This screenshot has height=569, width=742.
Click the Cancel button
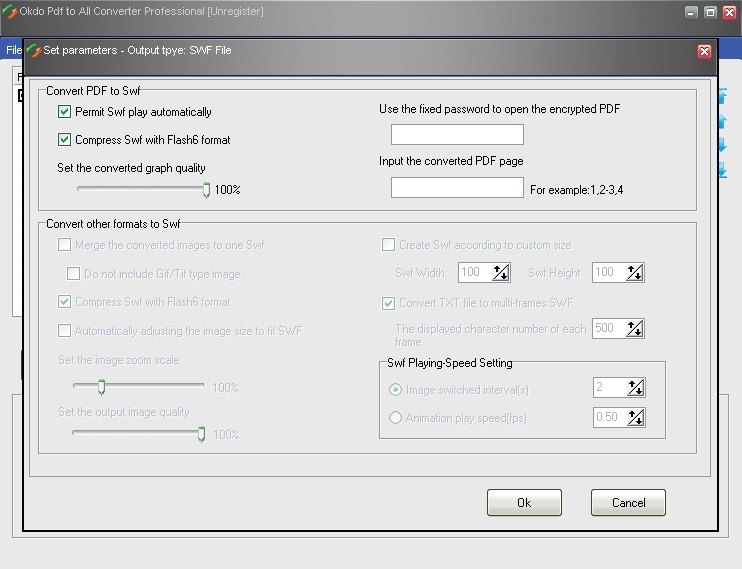[628, 502]
